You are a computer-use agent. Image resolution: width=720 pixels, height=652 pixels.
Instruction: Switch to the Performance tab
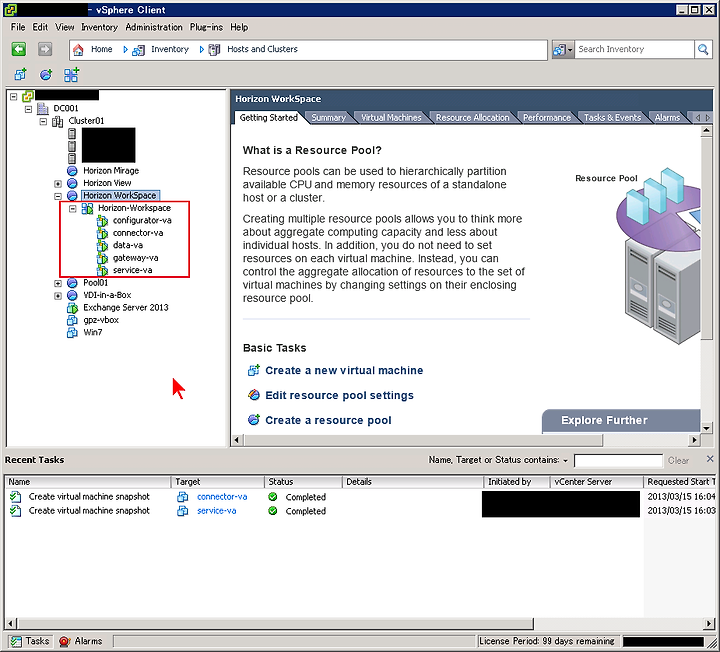(547, 118)
